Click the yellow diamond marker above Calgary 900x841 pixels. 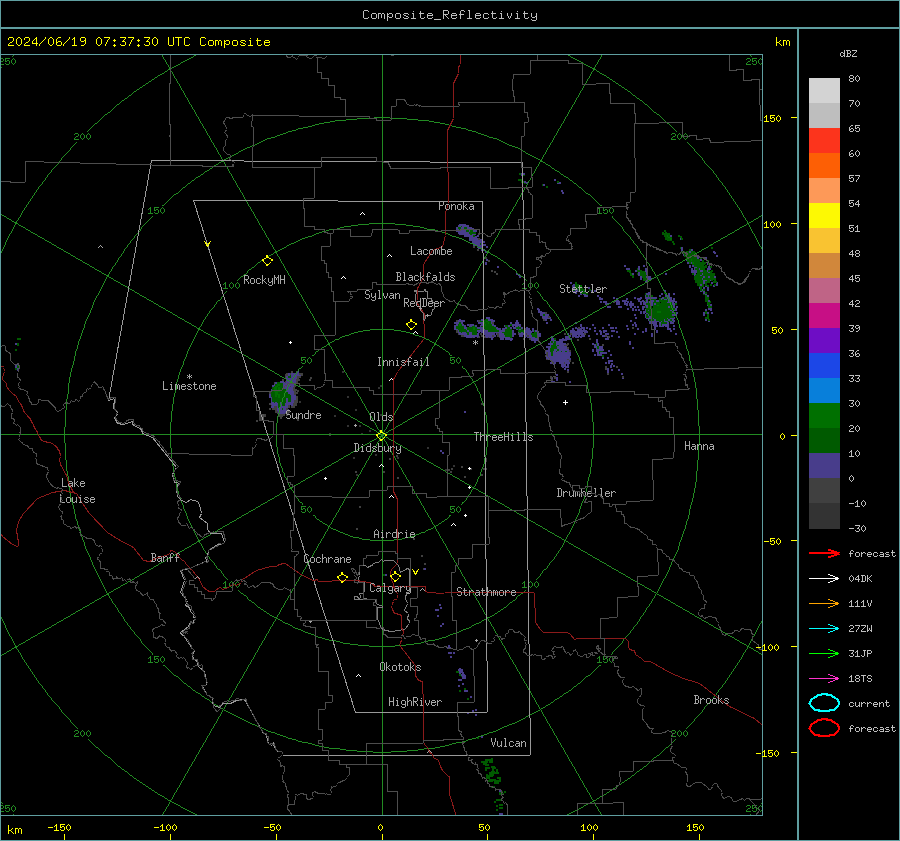395,576
